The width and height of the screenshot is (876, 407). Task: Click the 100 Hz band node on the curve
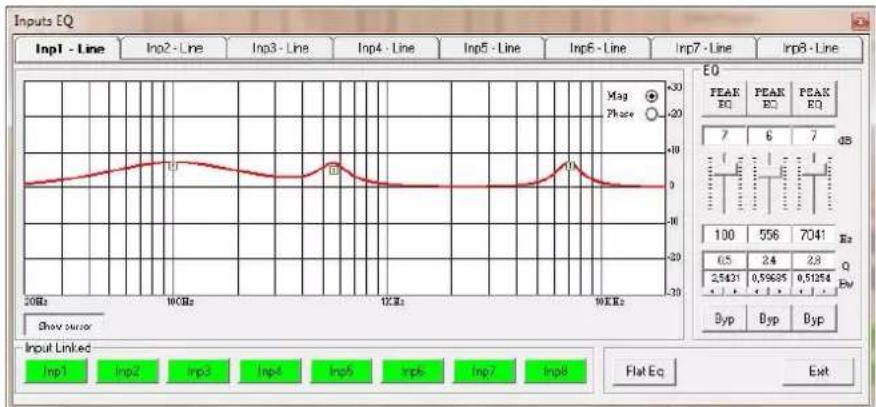[173, 166]
